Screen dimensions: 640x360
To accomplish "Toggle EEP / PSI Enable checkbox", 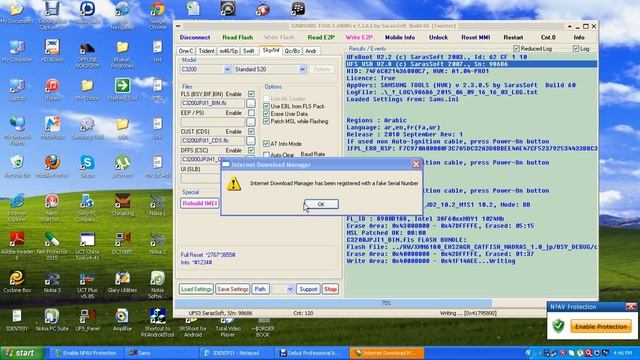I will tap(251, 113).
